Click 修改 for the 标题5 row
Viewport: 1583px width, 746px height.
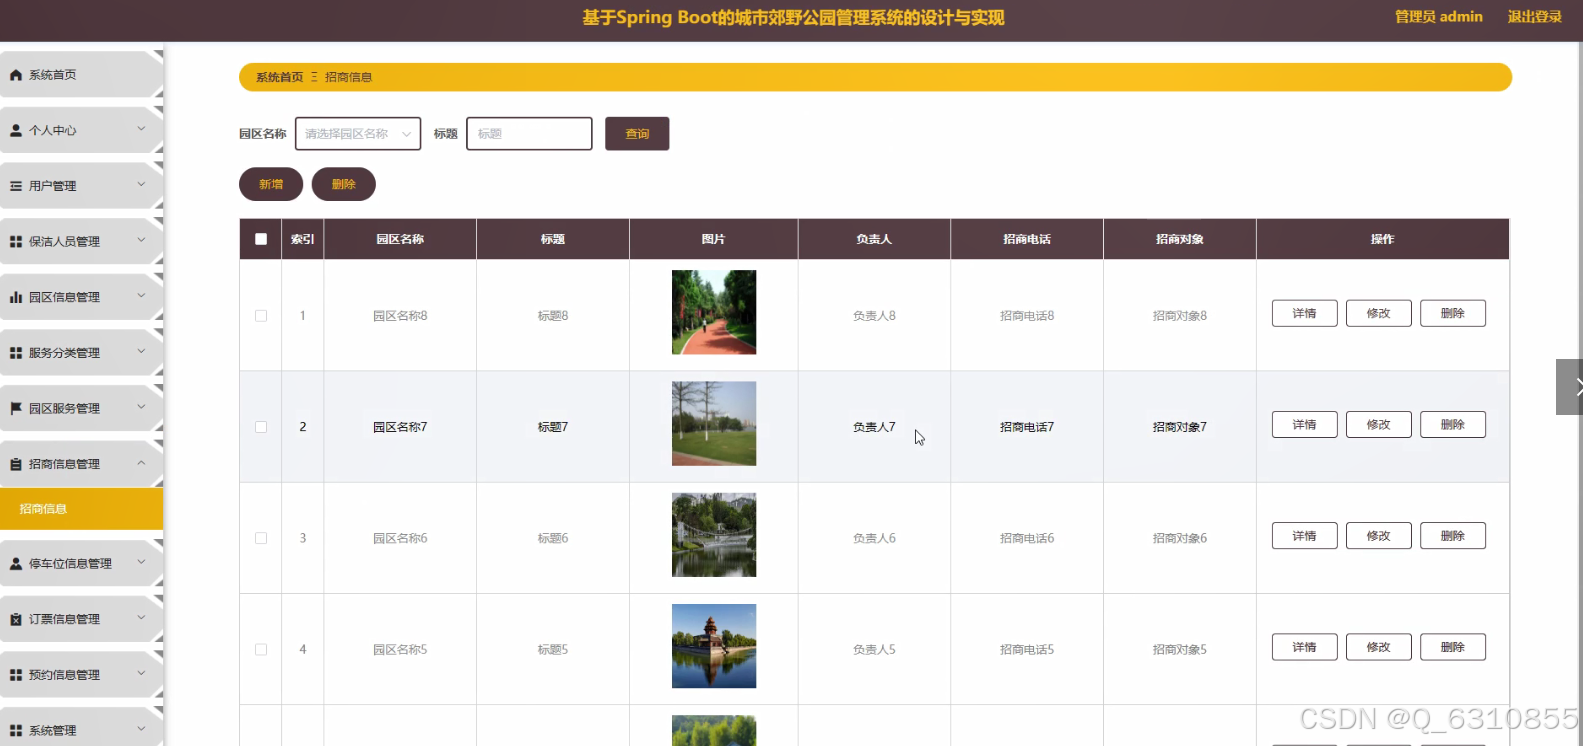1378,647
